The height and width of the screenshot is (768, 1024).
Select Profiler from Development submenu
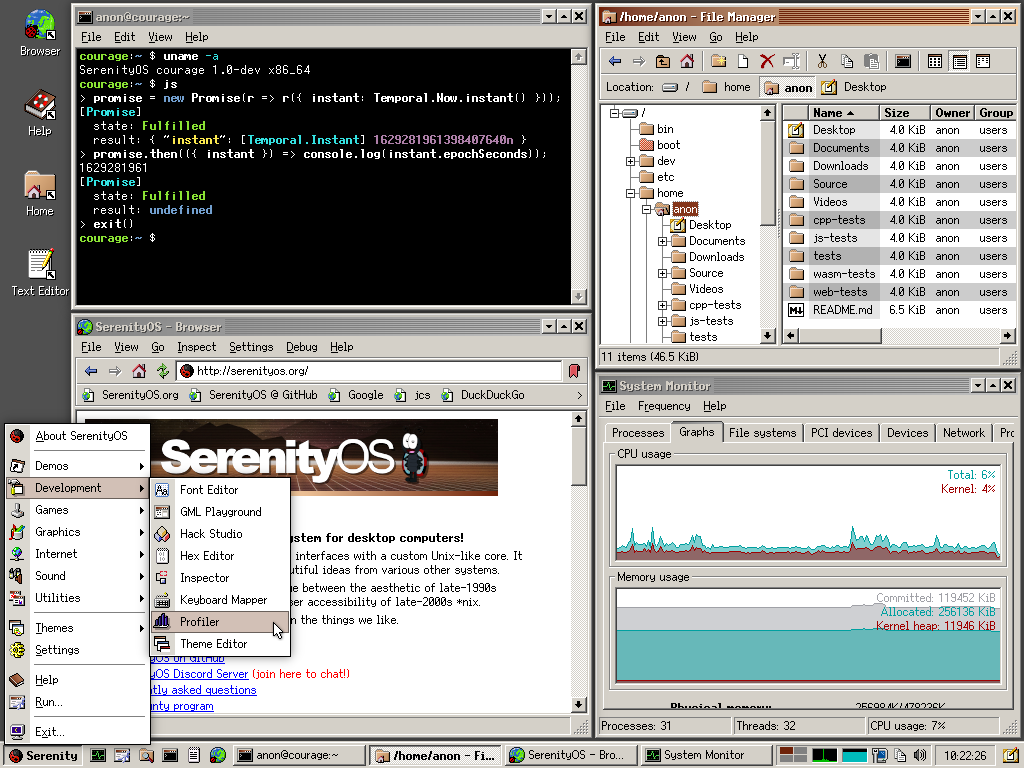tap(221, 622)
